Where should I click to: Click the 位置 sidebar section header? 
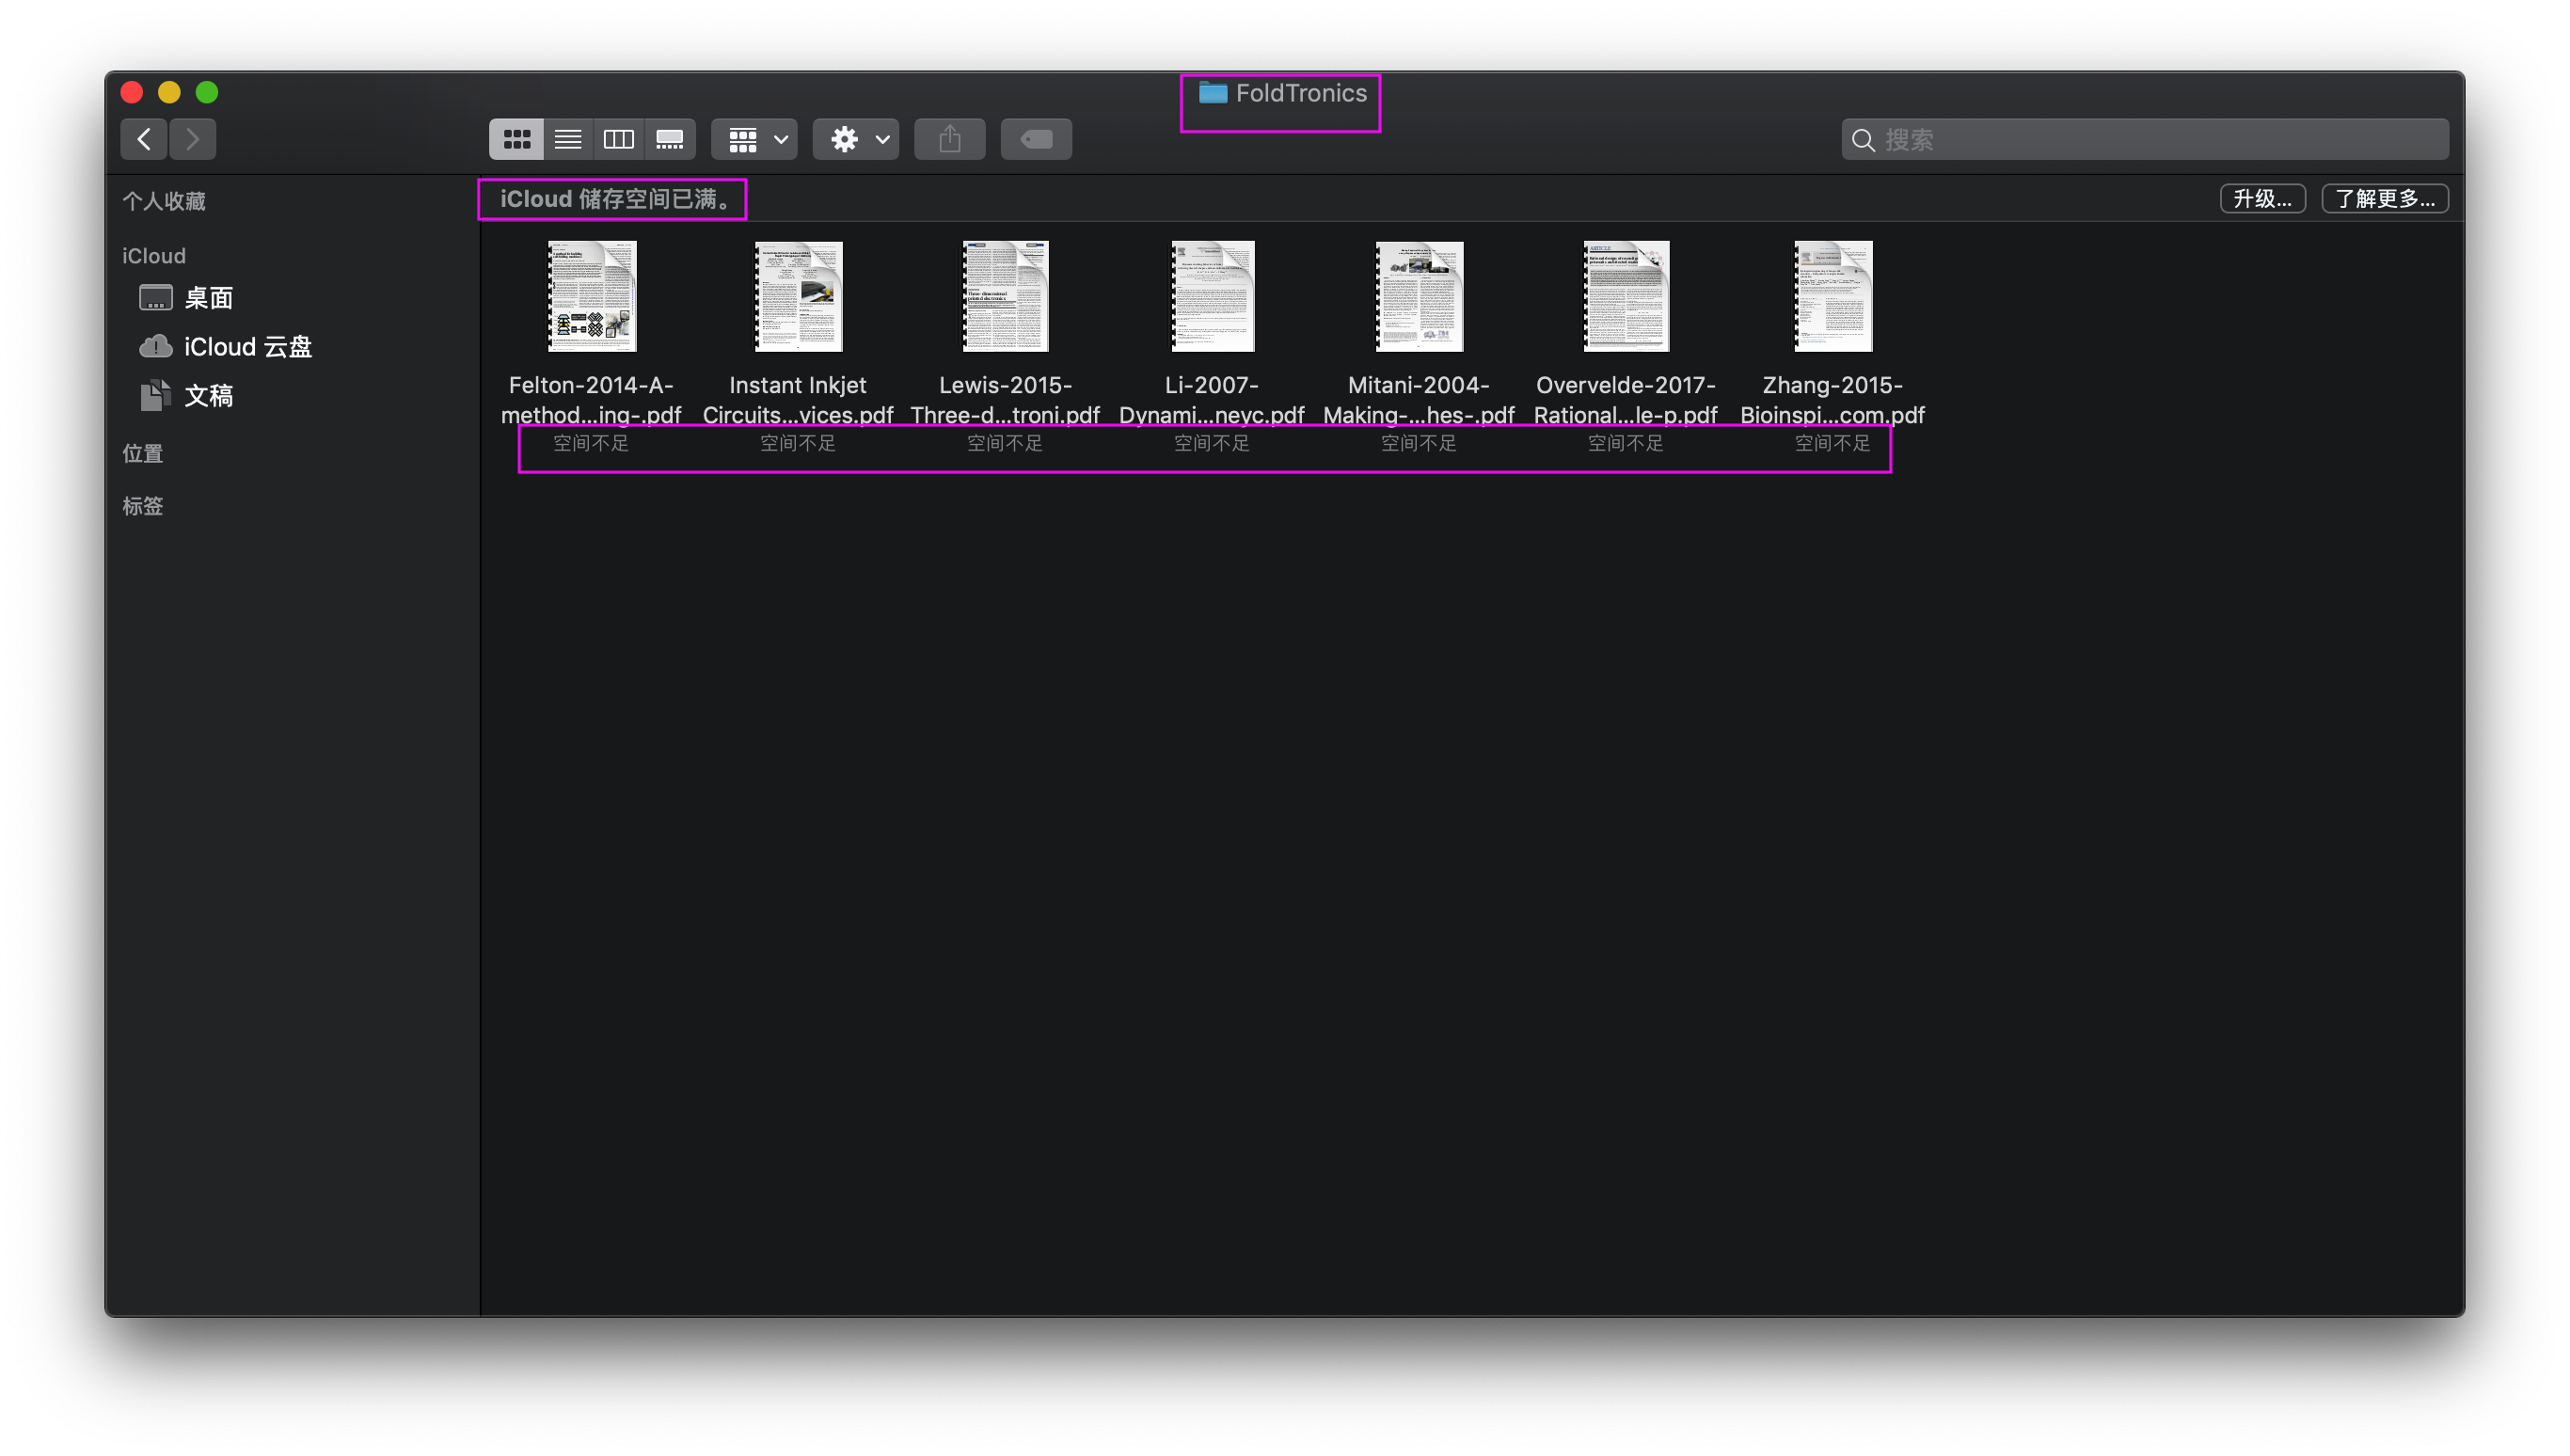click(x=142, y=454)
